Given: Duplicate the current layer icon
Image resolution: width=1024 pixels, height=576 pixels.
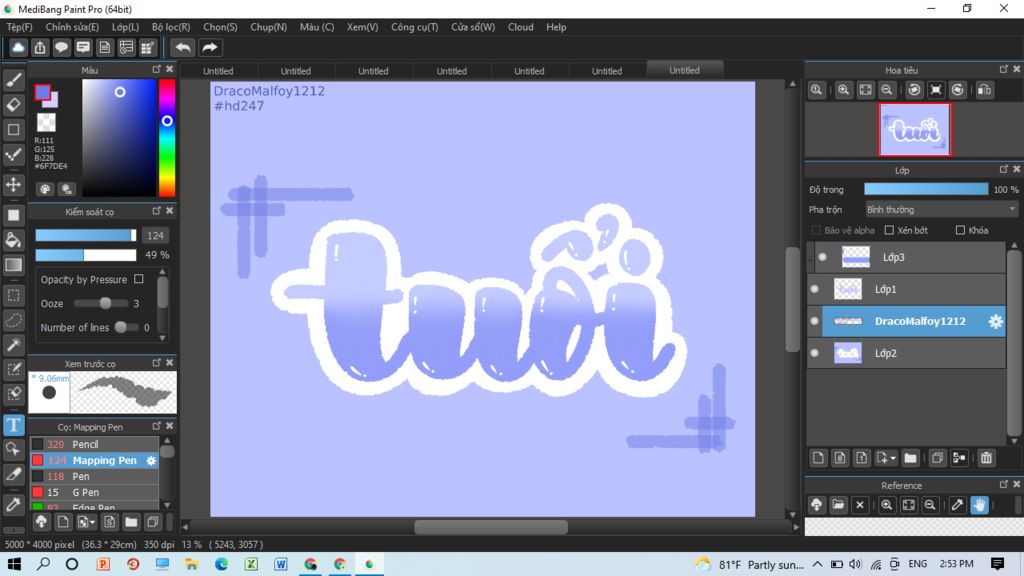Looking at the screenshot, I should [x=937, y=458].
